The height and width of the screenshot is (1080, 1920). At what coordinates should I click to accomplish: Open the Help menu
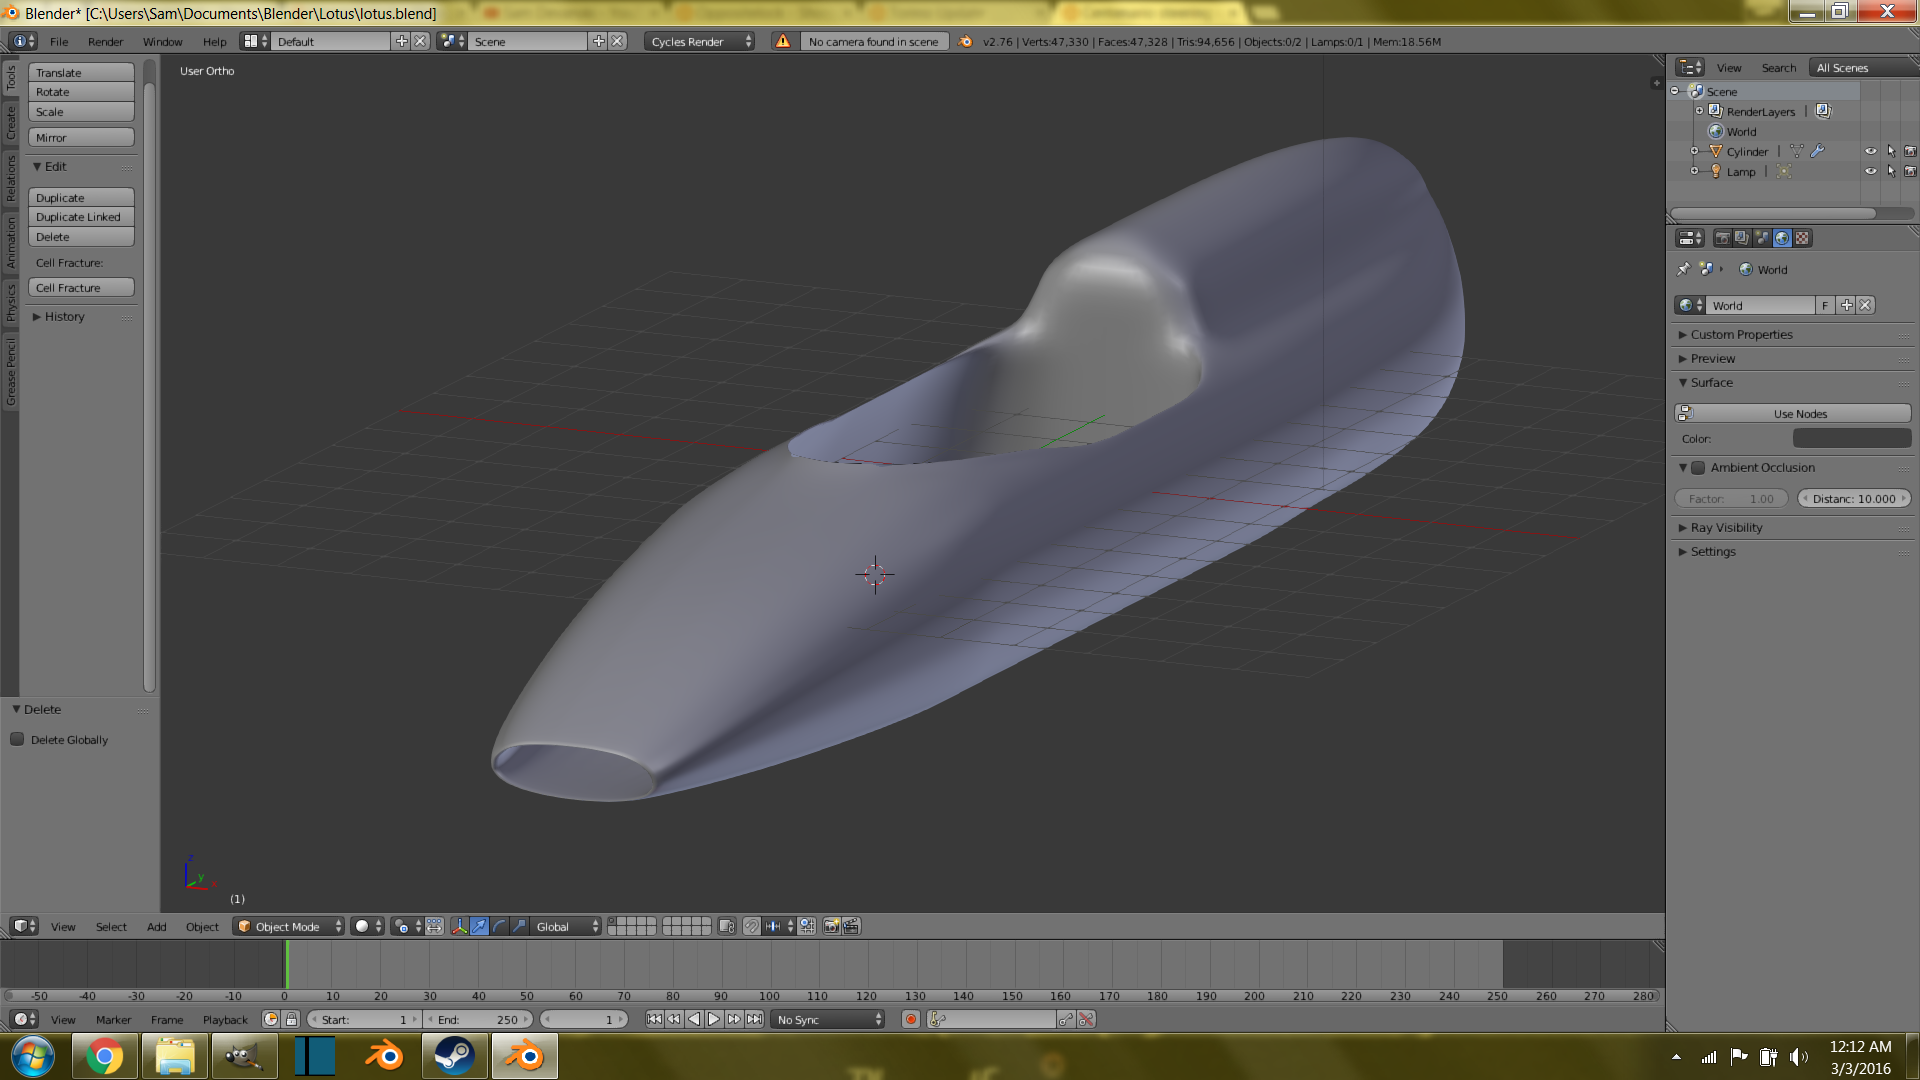click(214, 41)
